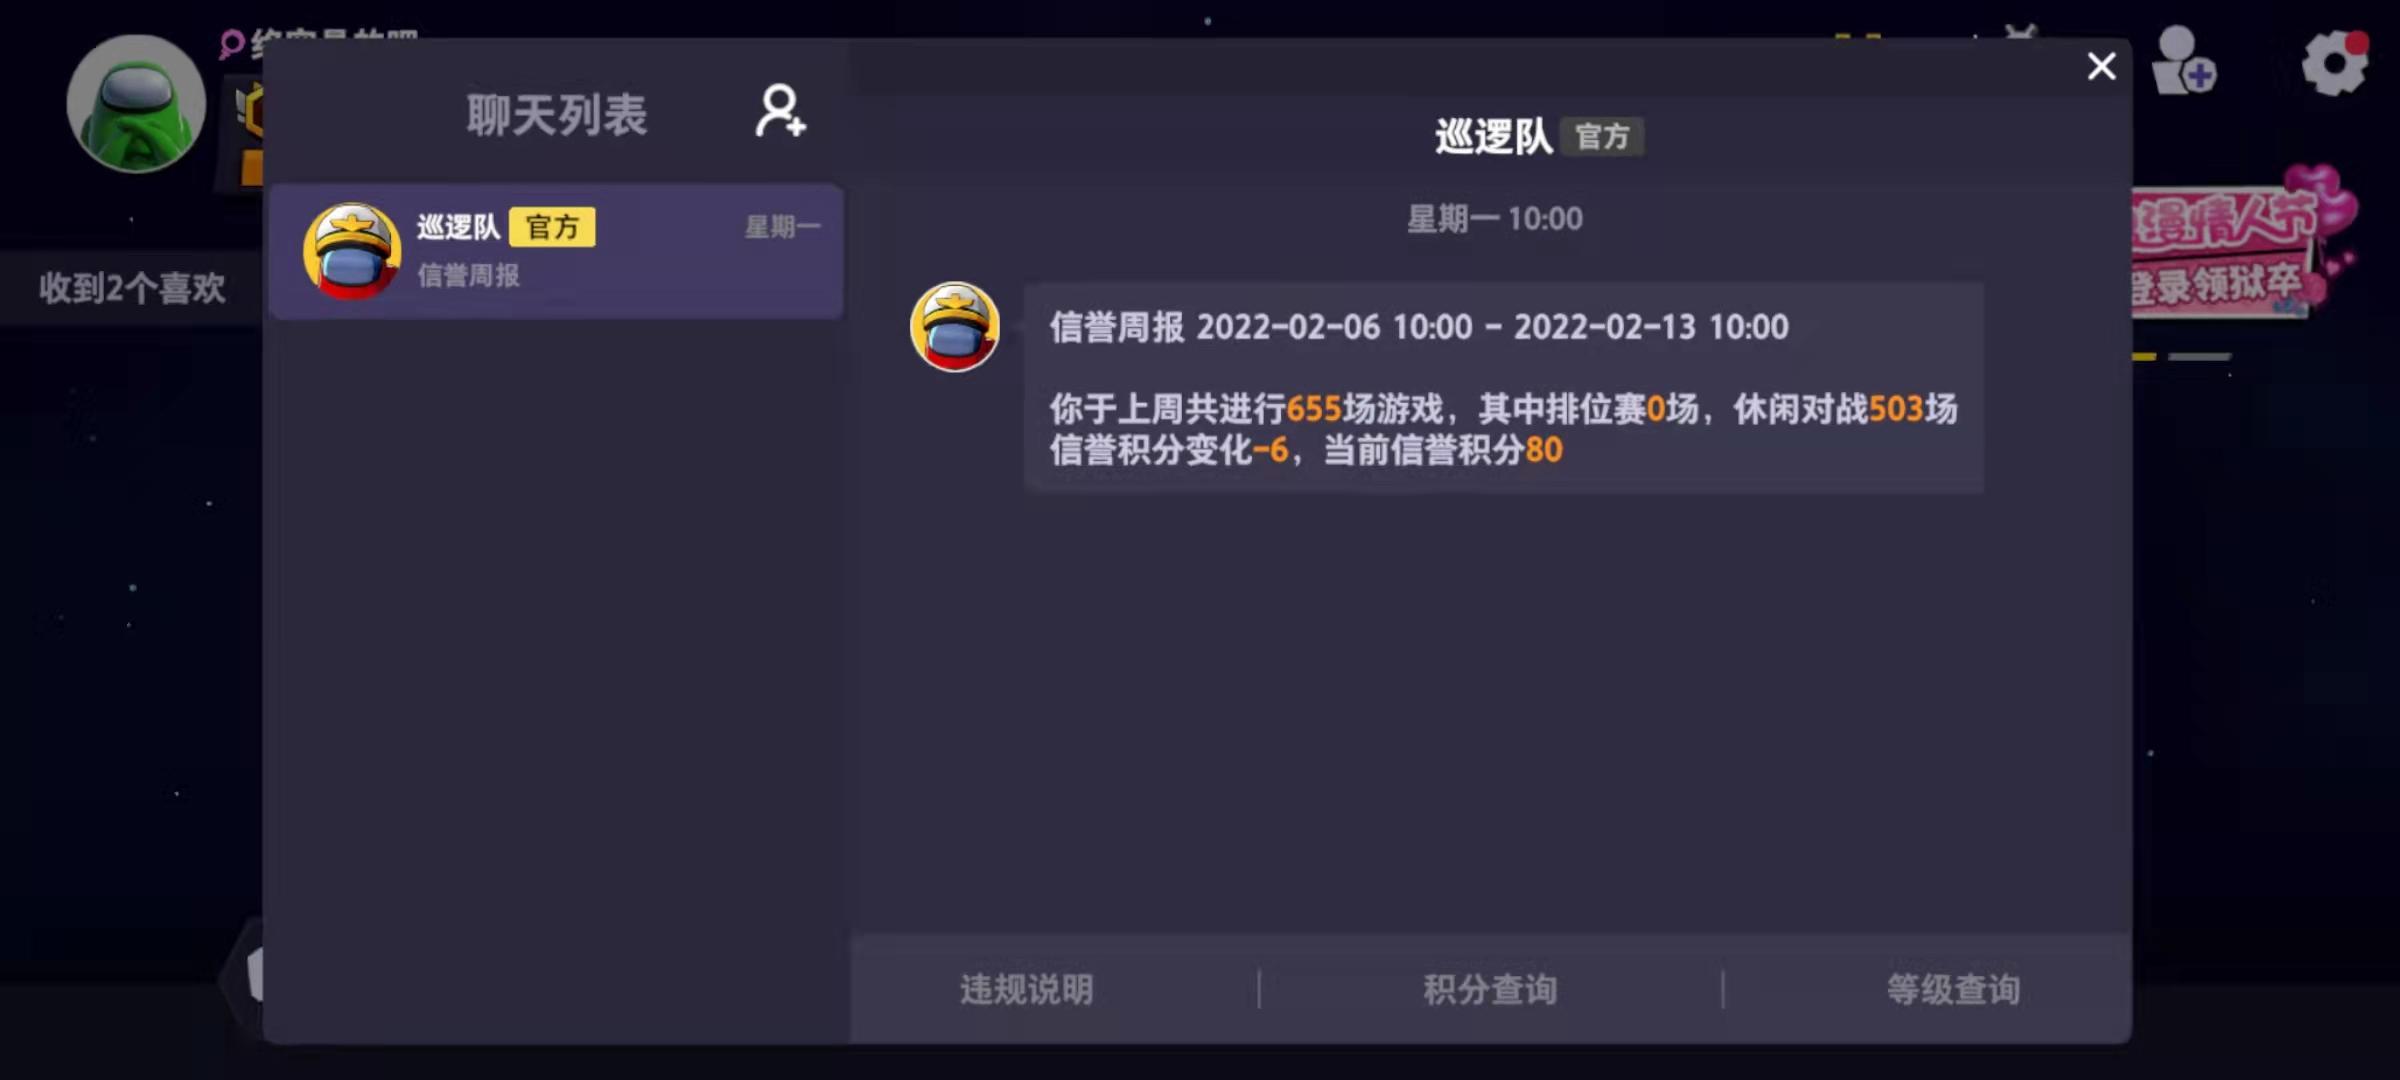This screenshot has height=1080, width=2400.
Task: Click the yellow 官方 badge in chat list
Action: coord(552,227)
